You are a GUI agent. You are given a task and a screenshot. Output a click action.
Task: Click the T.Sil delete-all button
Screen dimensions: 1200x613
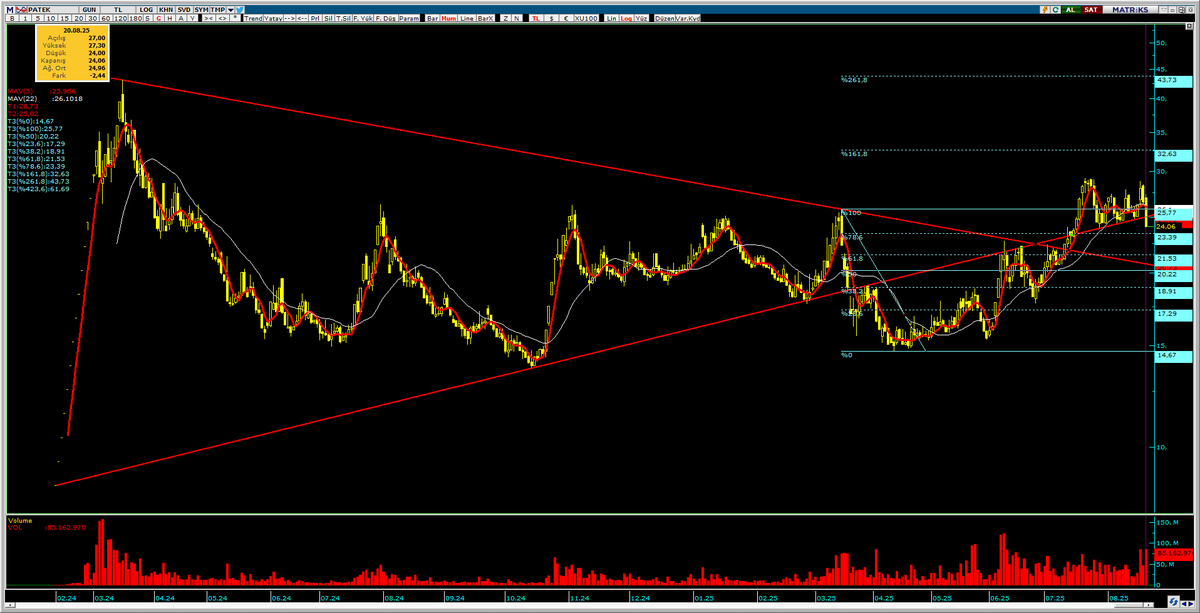pos(343,18)
